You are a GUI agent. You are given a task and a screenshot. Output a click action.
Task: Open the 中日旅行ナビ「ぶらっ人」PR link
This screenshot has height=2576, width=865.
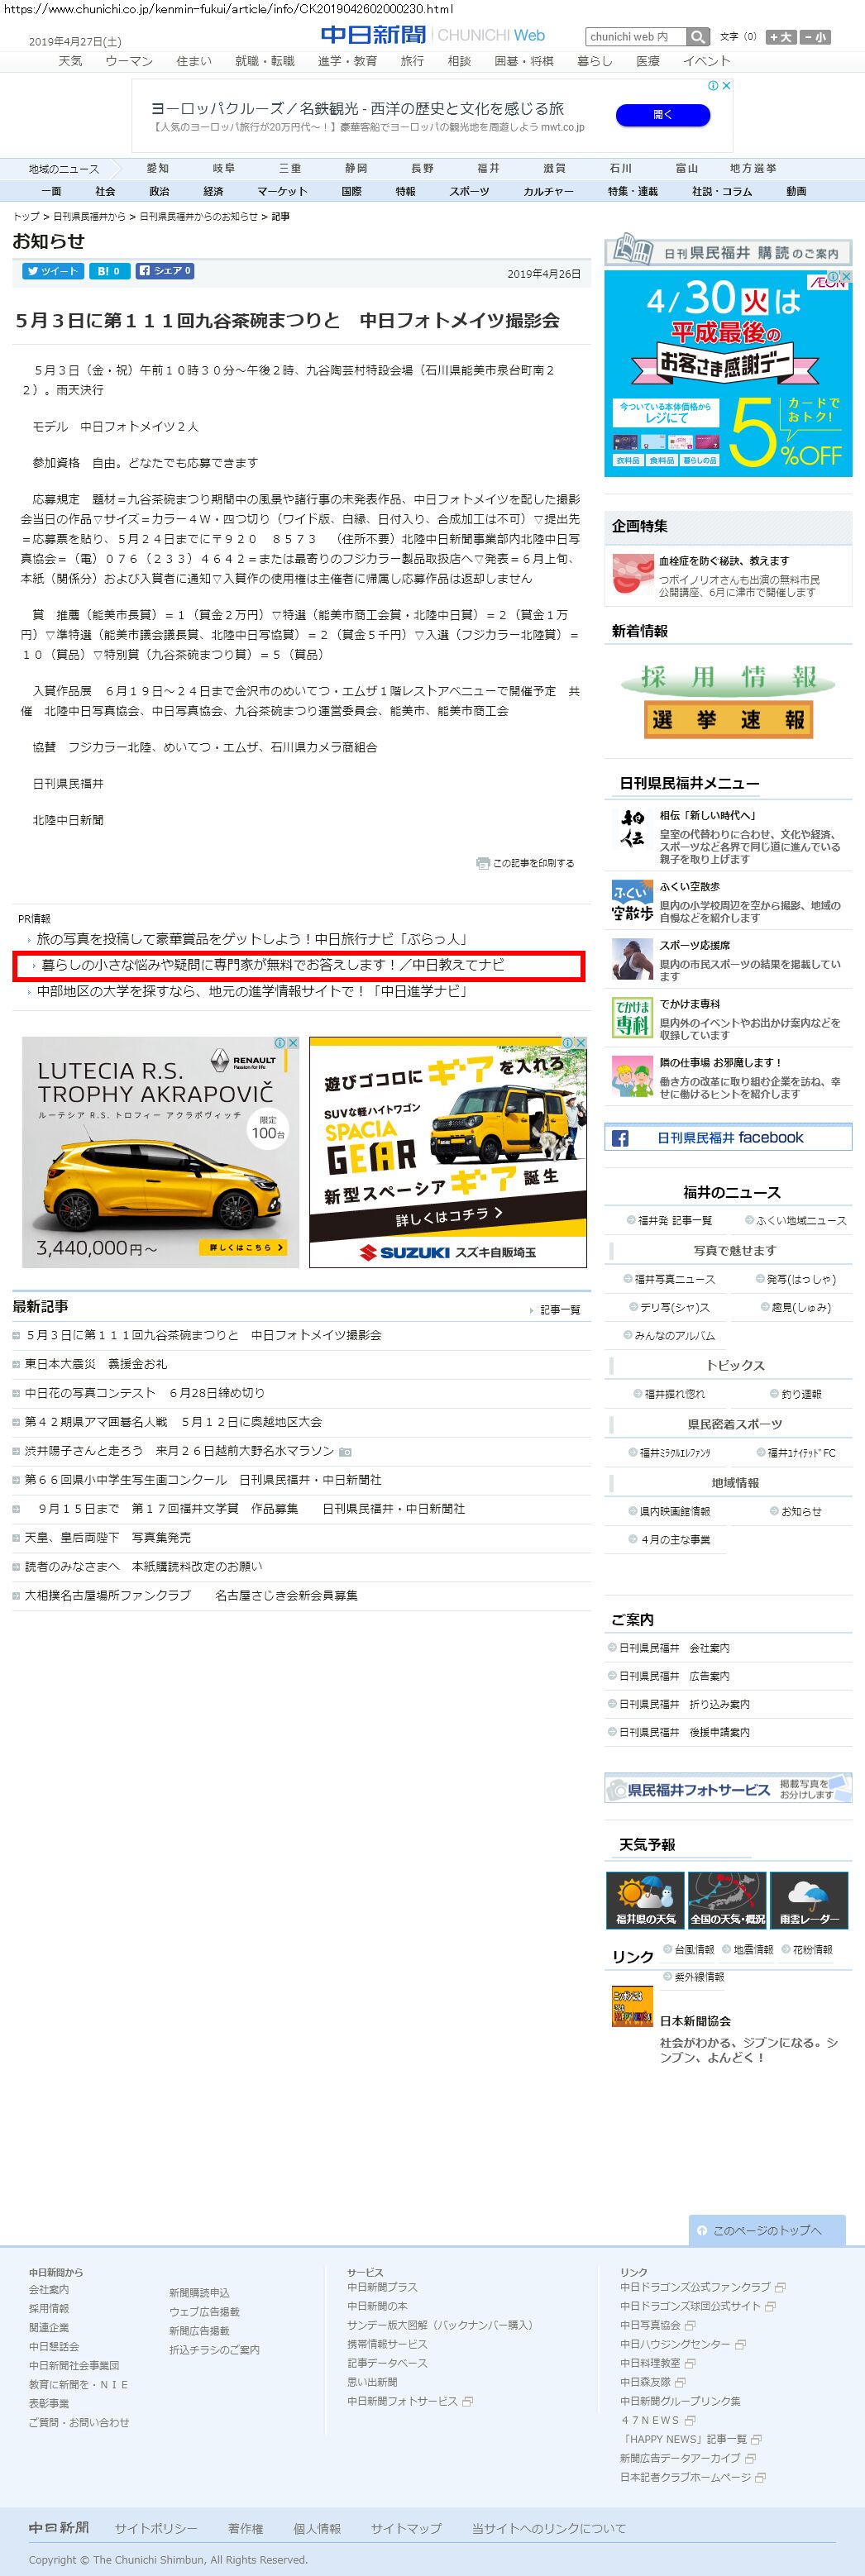tap(252, 939)
